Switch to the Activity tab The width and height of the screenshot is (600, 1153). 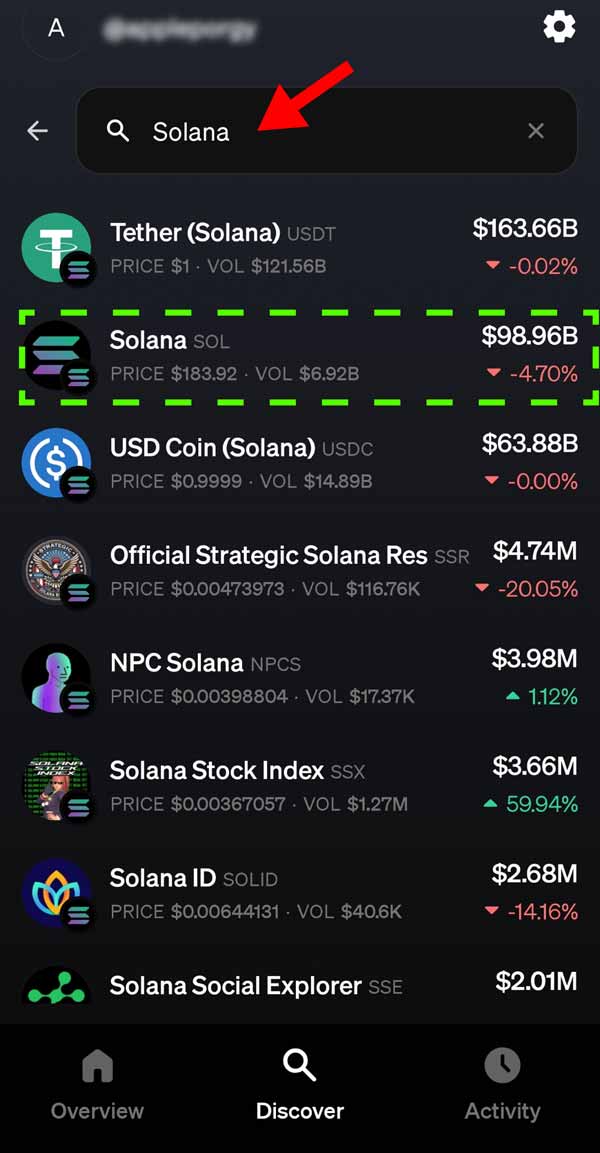coord(502,1085)
